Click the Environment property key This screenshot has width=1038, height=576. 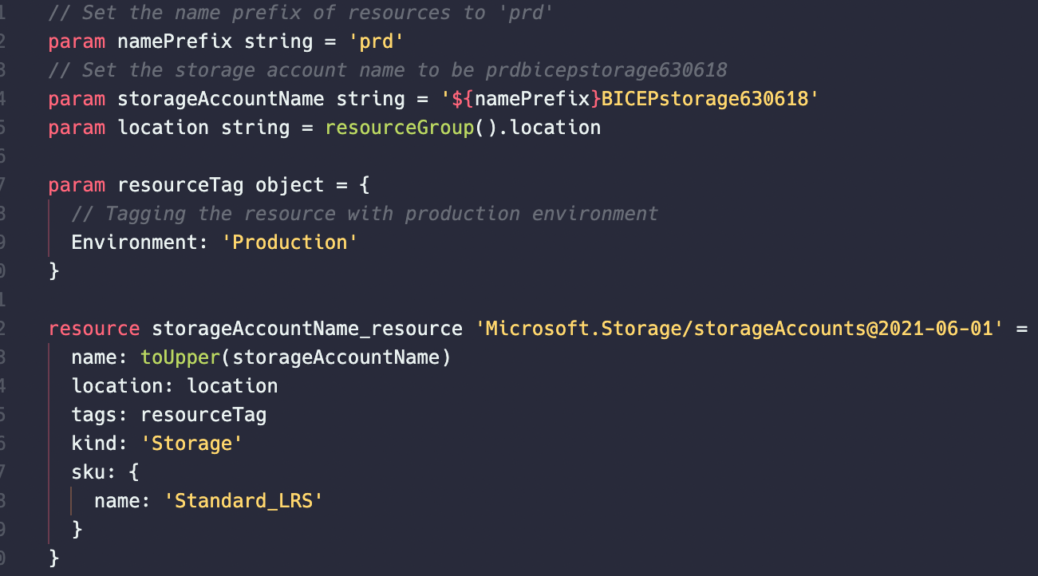(x=134, y=242)
